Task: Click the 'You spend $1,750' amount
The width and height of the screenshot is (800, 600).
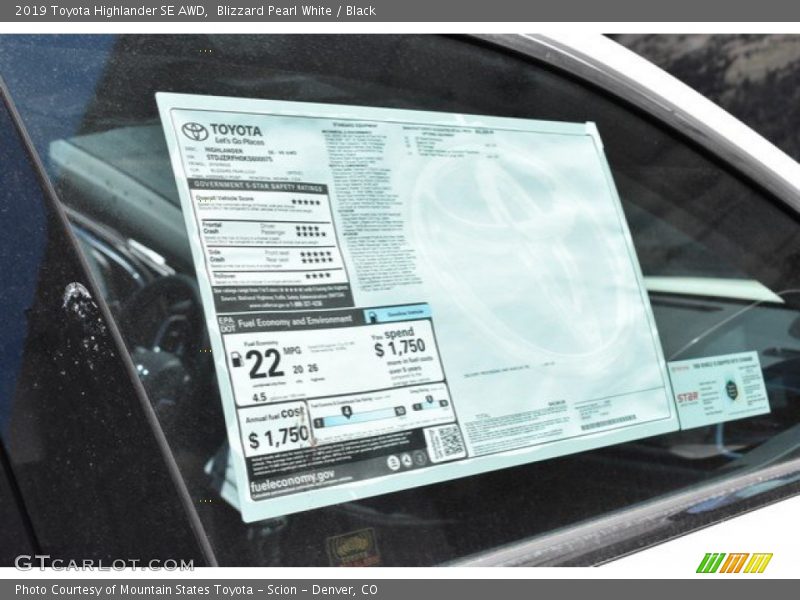Action: pyautogui.click(x=399, y=348)
